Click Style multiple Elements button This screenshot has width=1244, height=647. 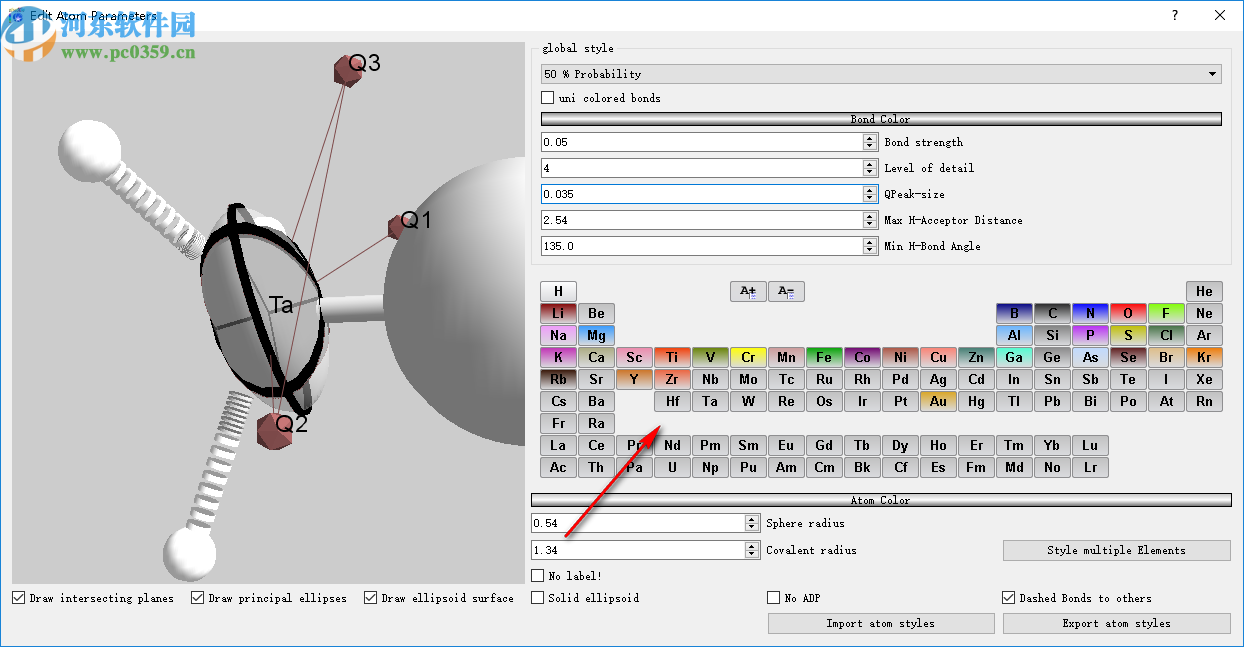click(x=1117, y=550)
